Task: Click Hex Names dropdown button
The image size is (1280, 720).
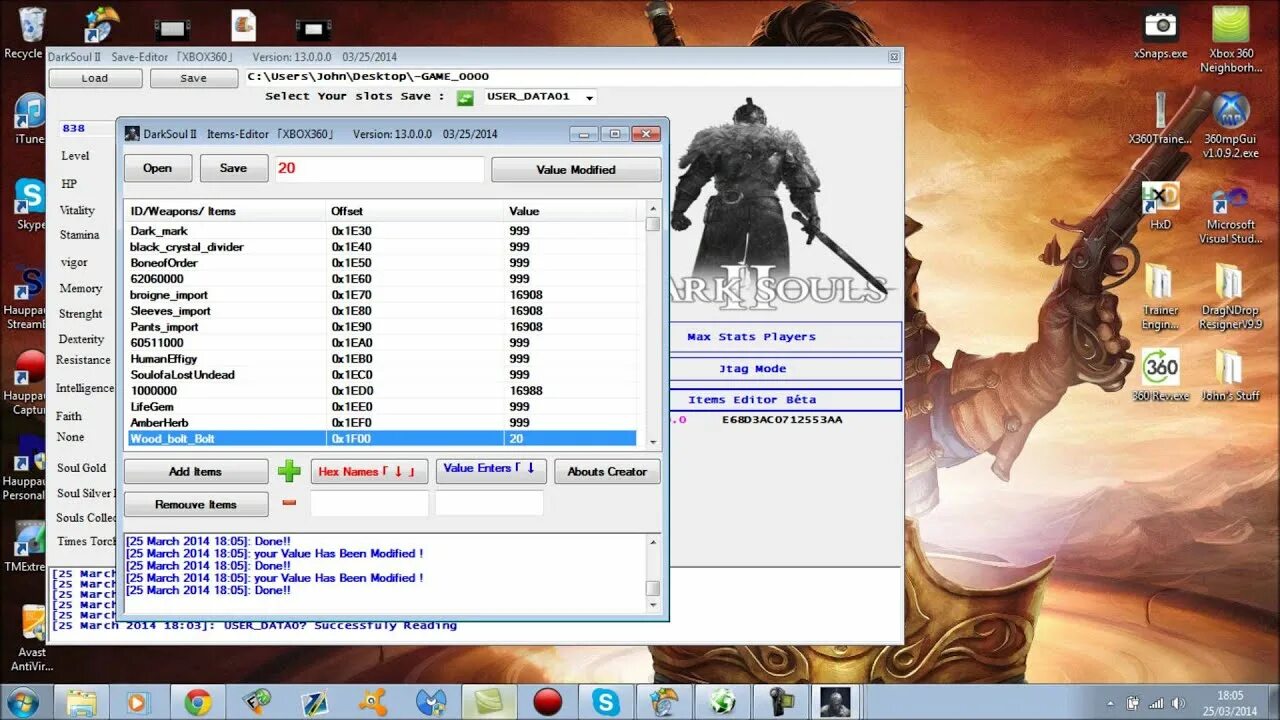Action: click(x=369, y=471)
